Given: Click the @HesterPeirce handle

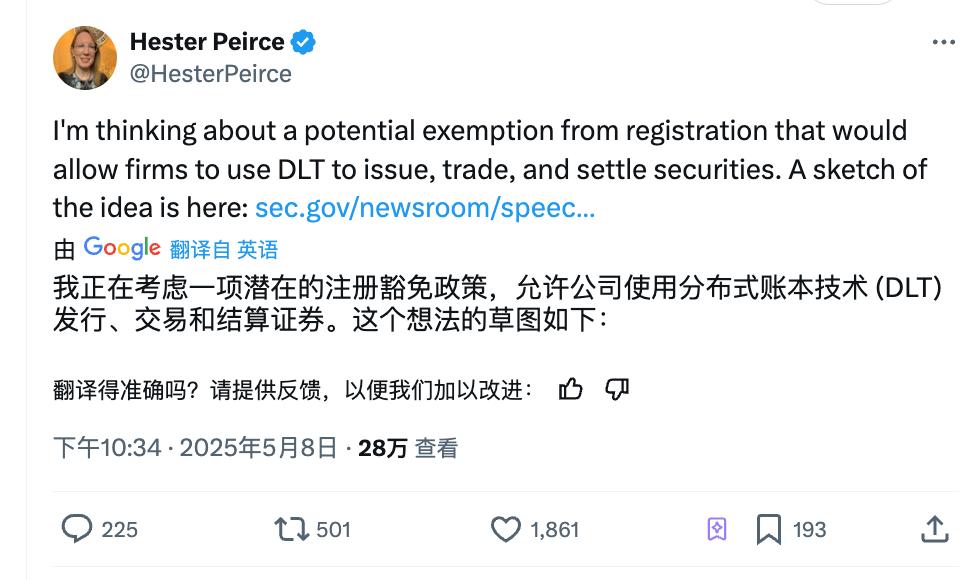Looking at the screenshot, I should point(210,74).
